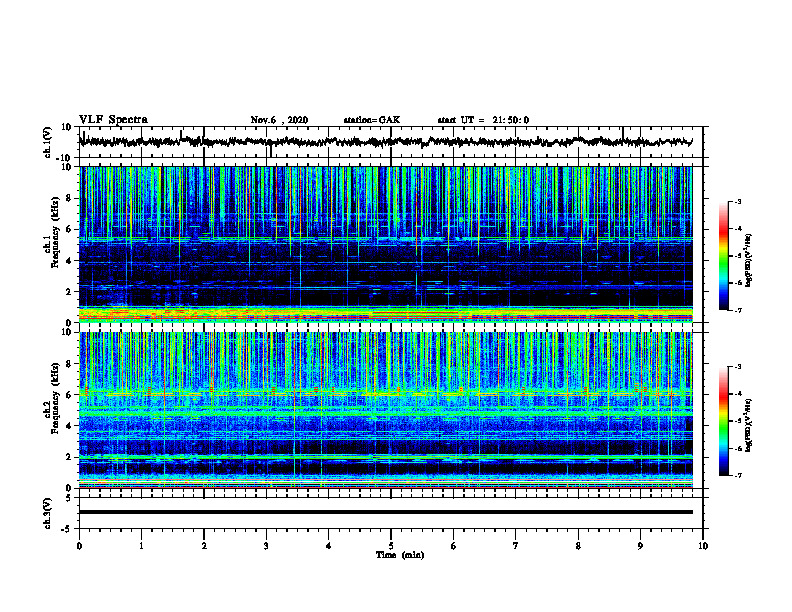The height and width of the screenshot is (612, 792).
Task: Click the ch.2 color scale bar
Action: click(x=723, y=421)
